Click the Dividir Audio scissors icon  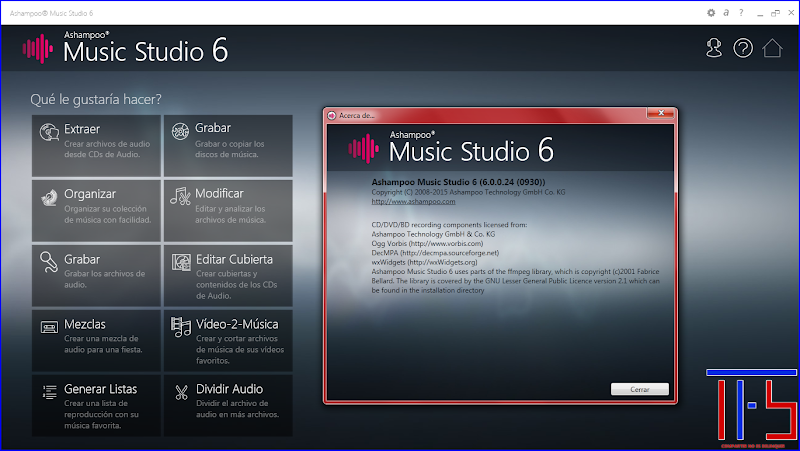pos(182,392)
